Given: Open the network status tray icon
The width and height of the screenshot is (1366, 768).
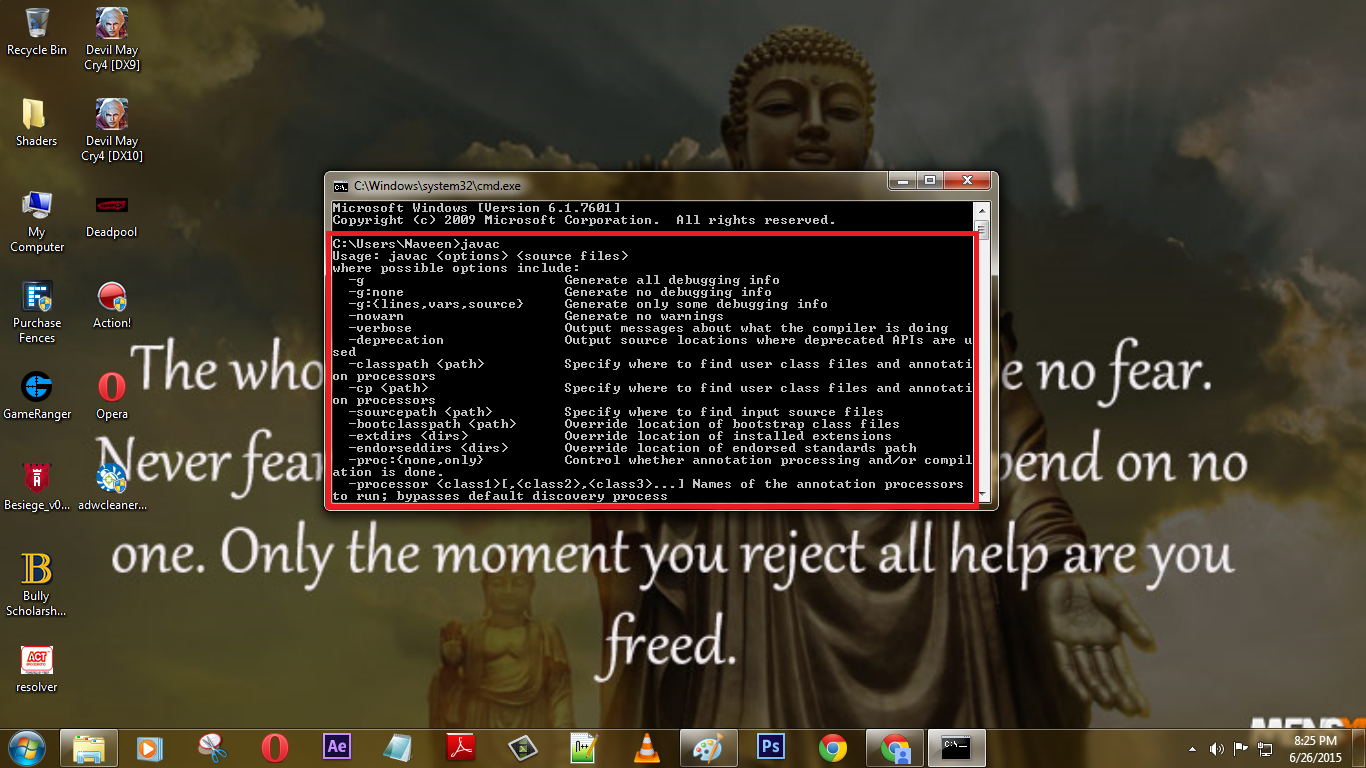Looking at the screenshot, I should click(x=1266, y=748).
